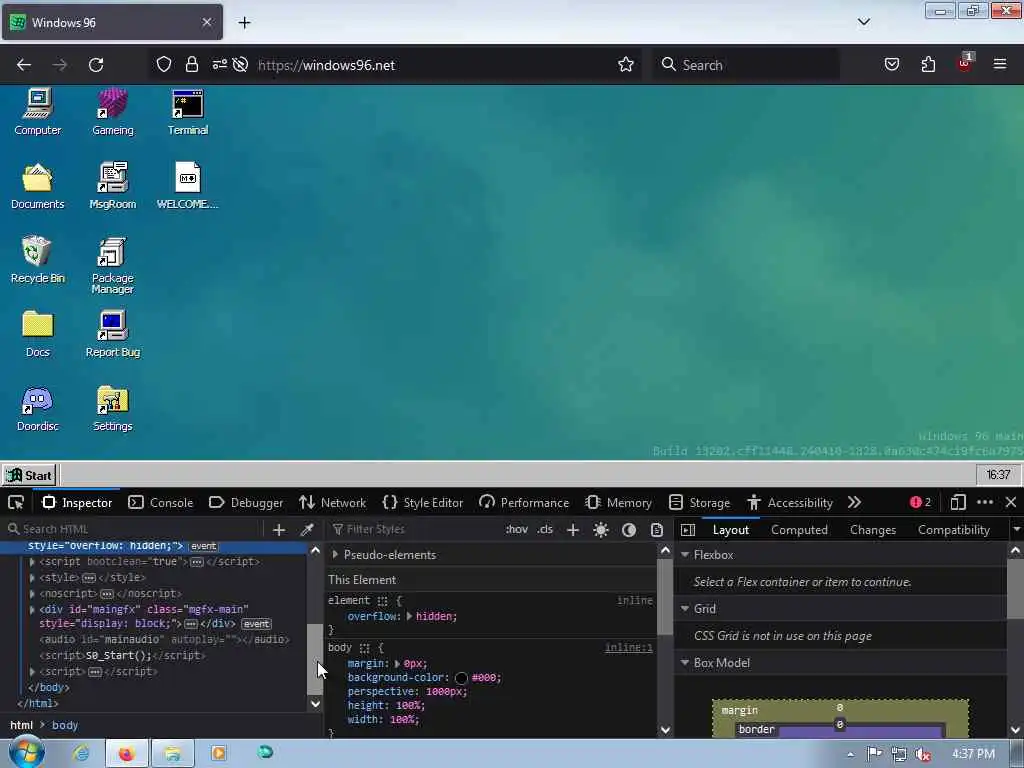Open the Network tab
Viewport: 1024px width, 768px height.
click(x=332, y=502)
